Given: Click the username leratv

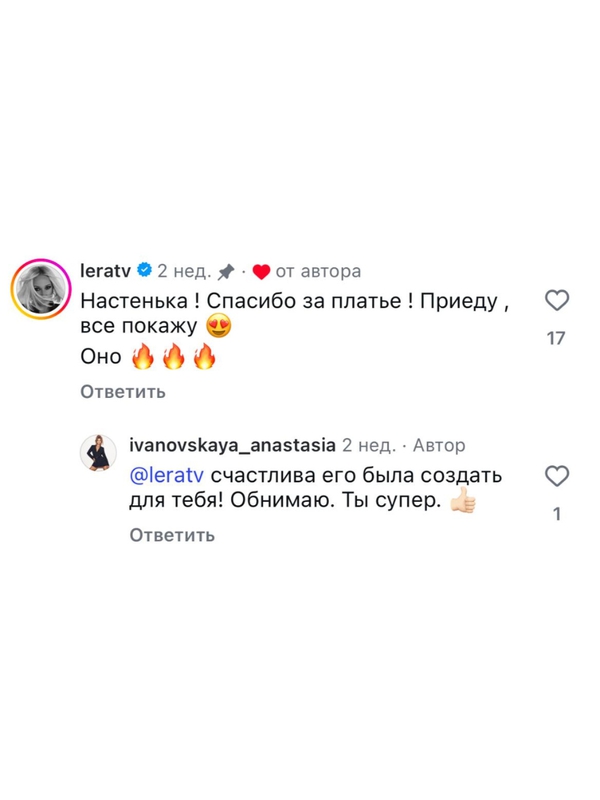Looking at the screenshot, I should point(103,266).
